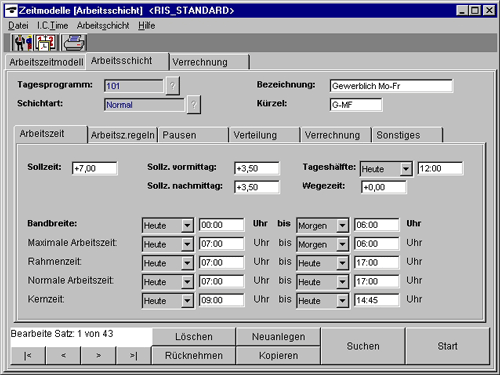Image resolution: width=500 pixels, height=375 pixels.
Task: Click the Sollzeit field
Action: pyautogui.click(x=94, y=168)
